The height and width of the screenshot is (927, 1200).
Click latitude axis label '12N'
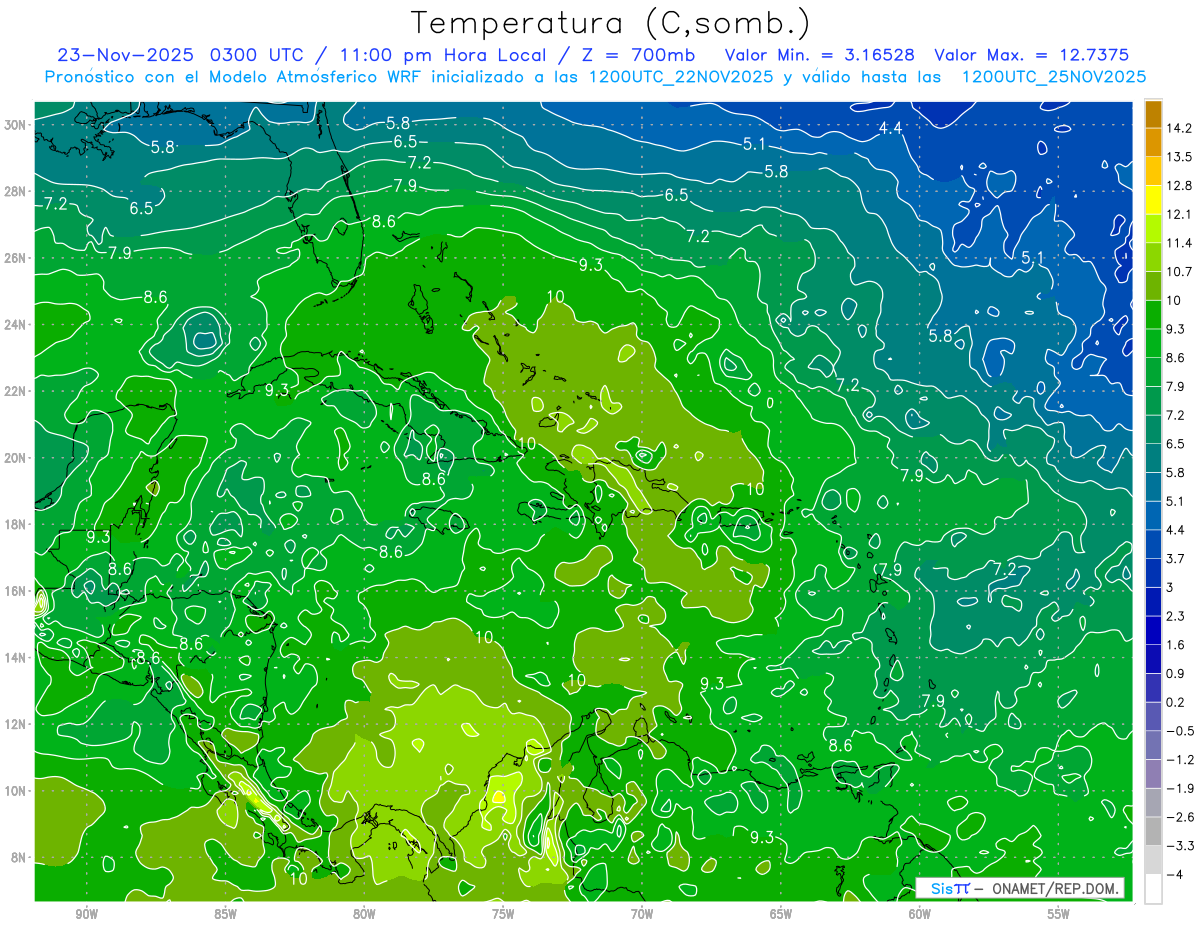point(16,724)
